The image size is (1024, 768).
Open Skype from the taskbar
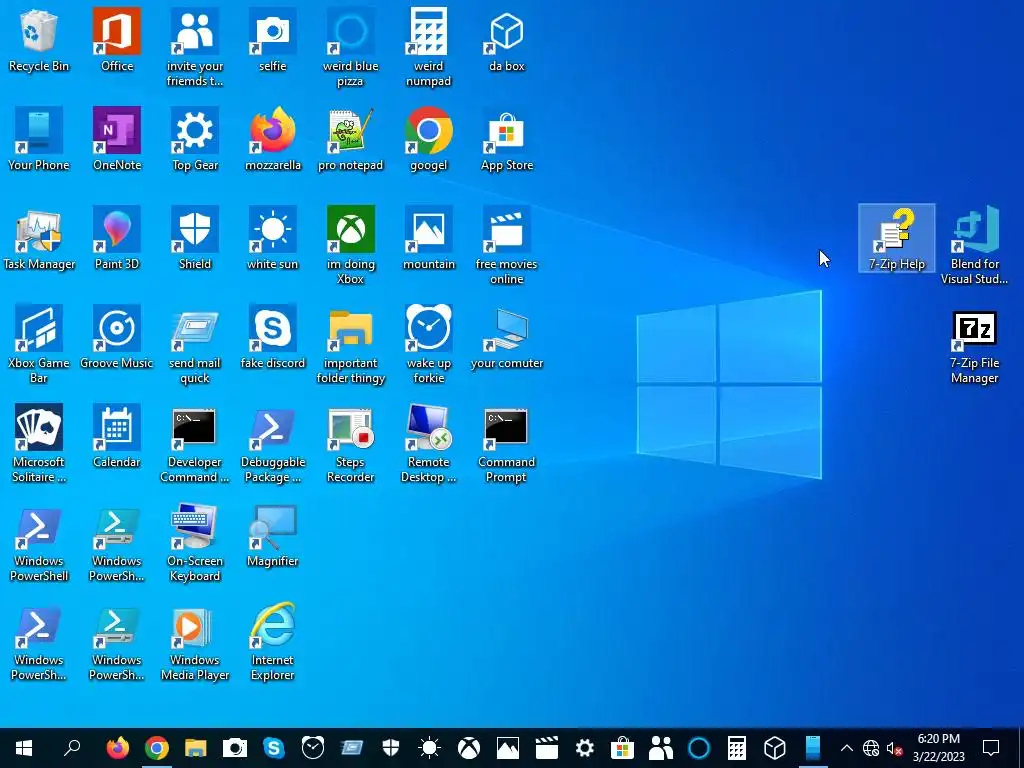coord(274,748)
